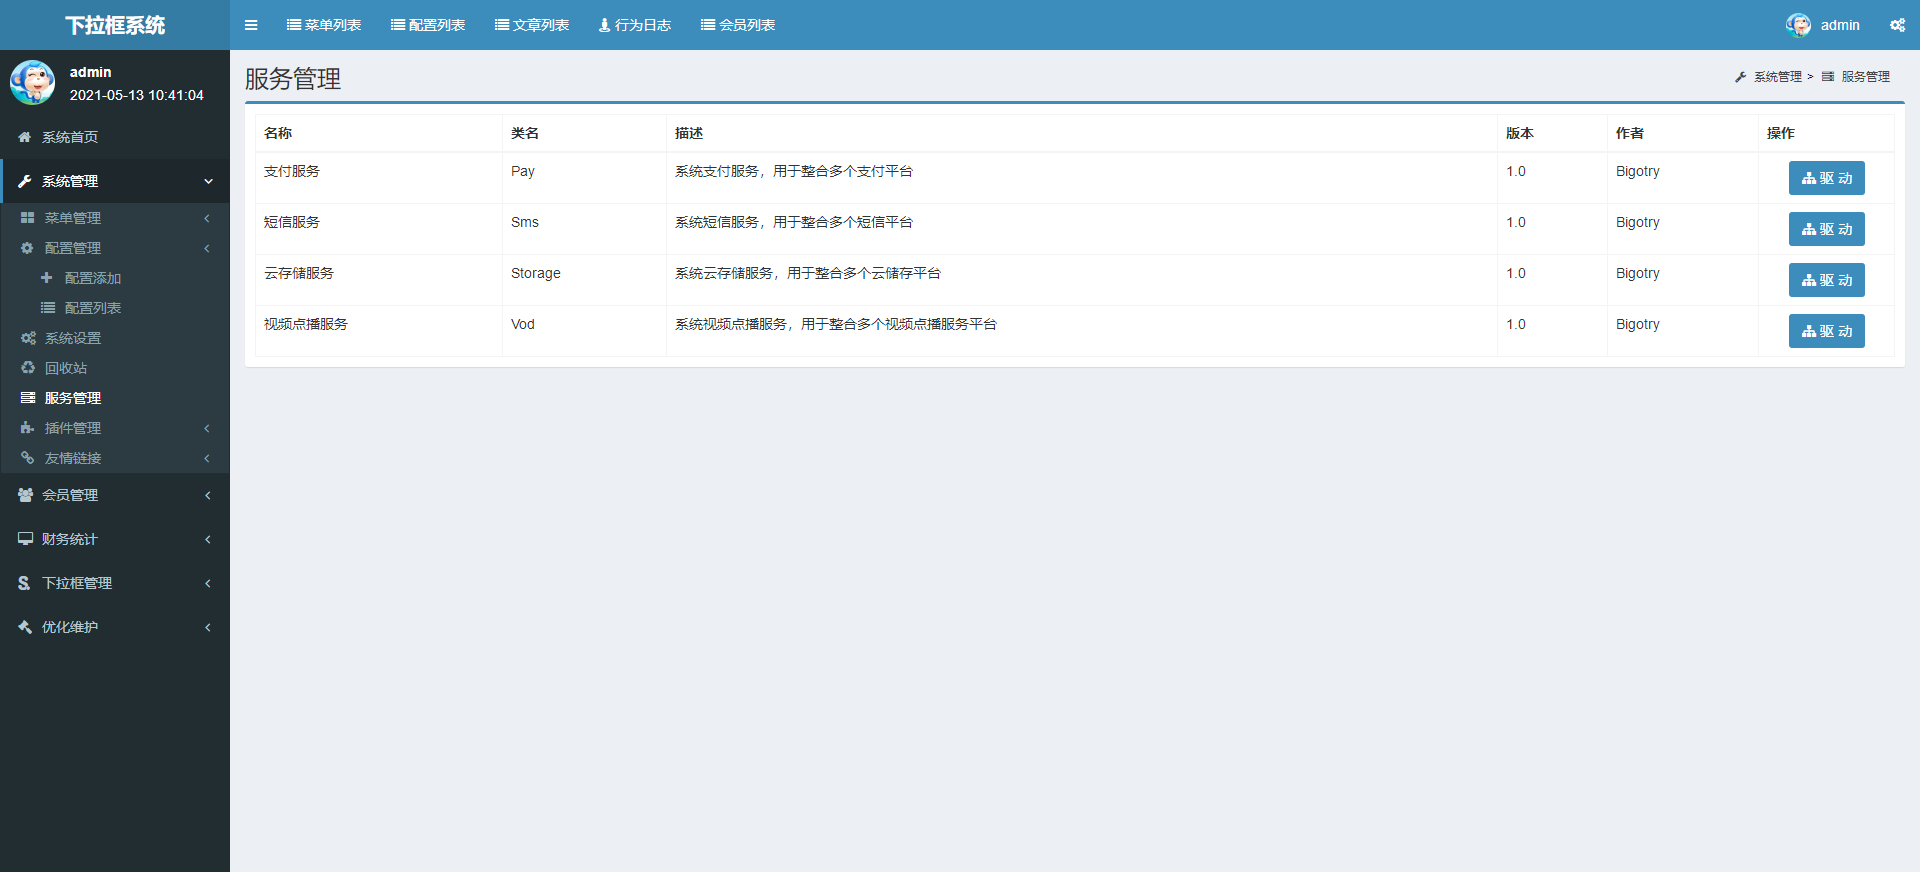Viewport: 1920px width, 872px height.
Task: Open 会员列表 in the top navigation
Action: pos(738,25)
